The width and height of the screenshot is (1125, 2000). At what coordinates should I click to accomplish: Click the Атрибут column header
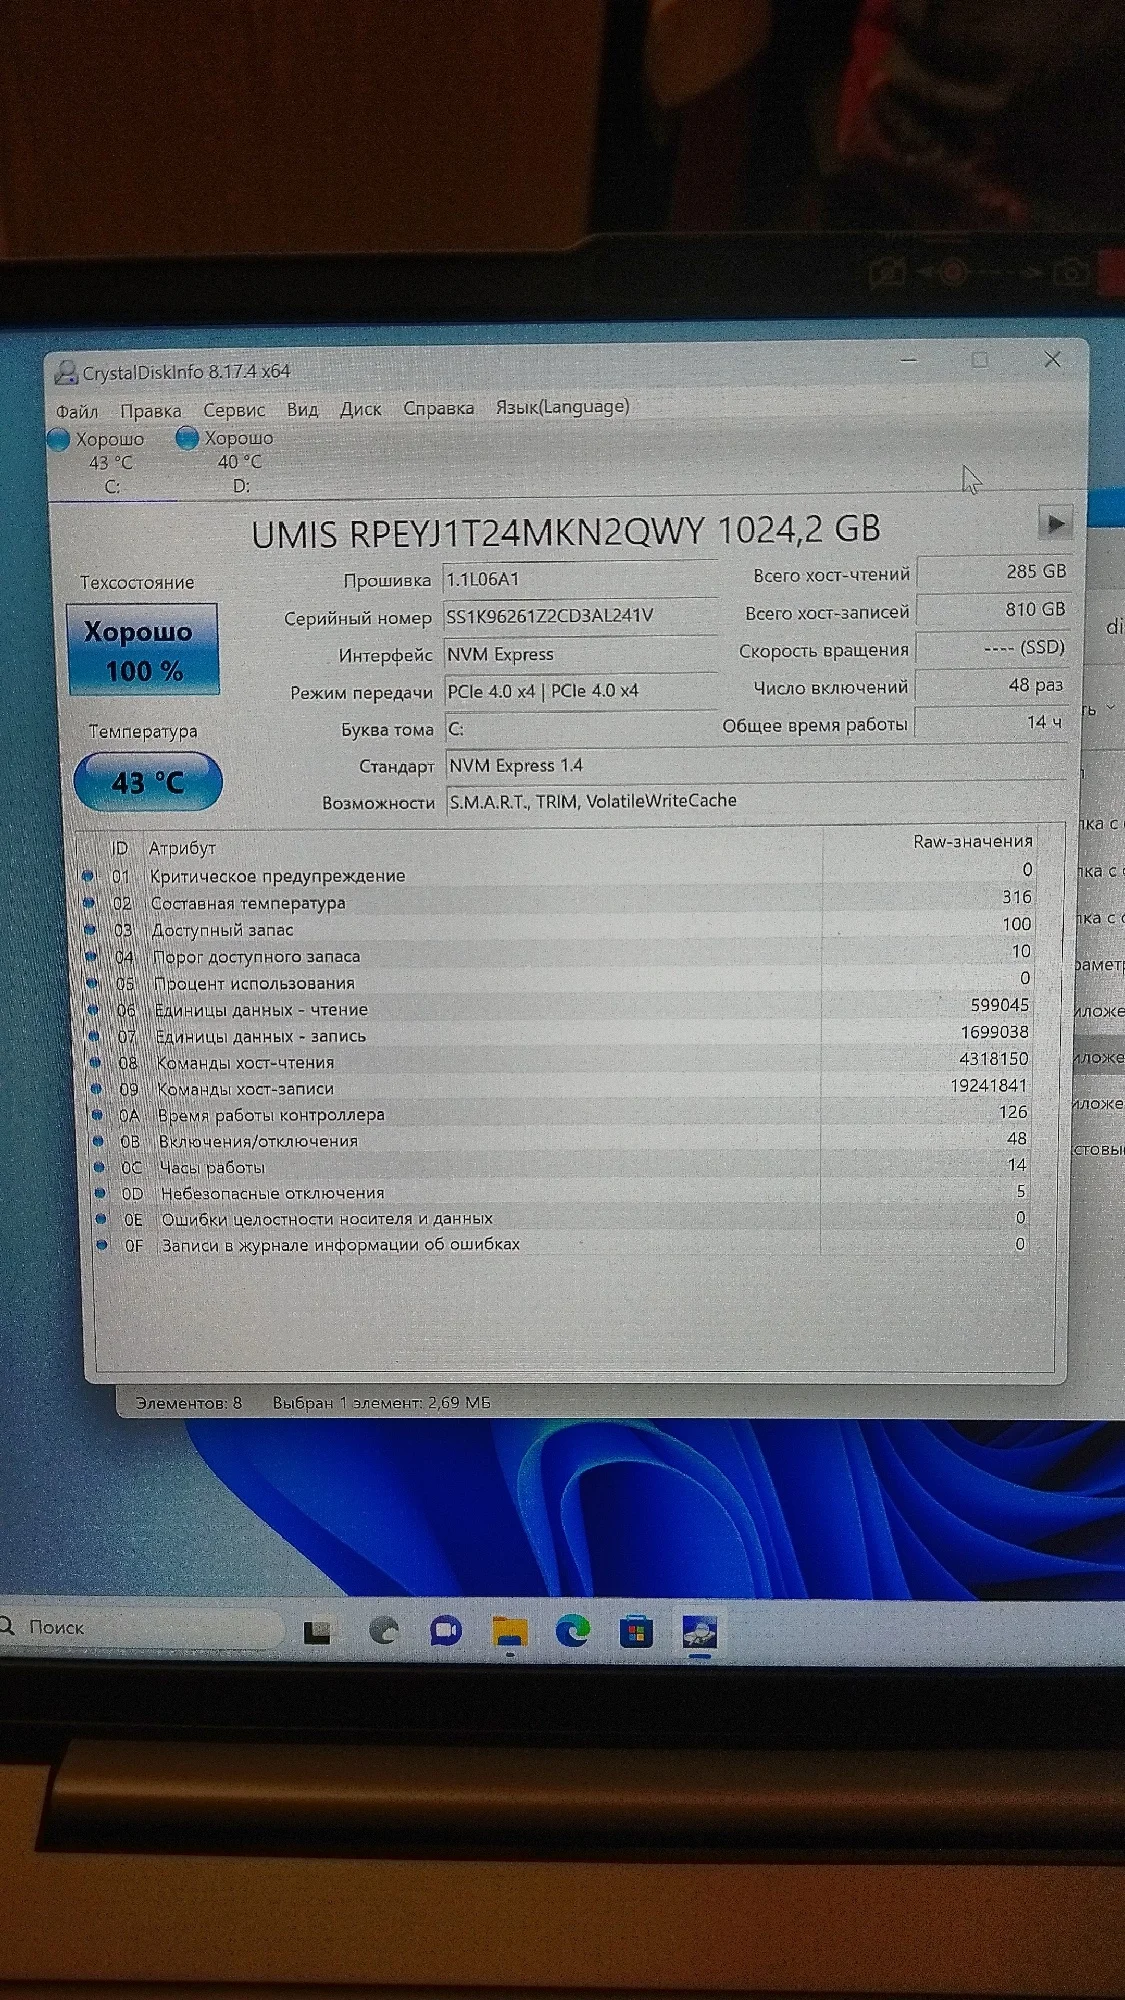[182, 848]
